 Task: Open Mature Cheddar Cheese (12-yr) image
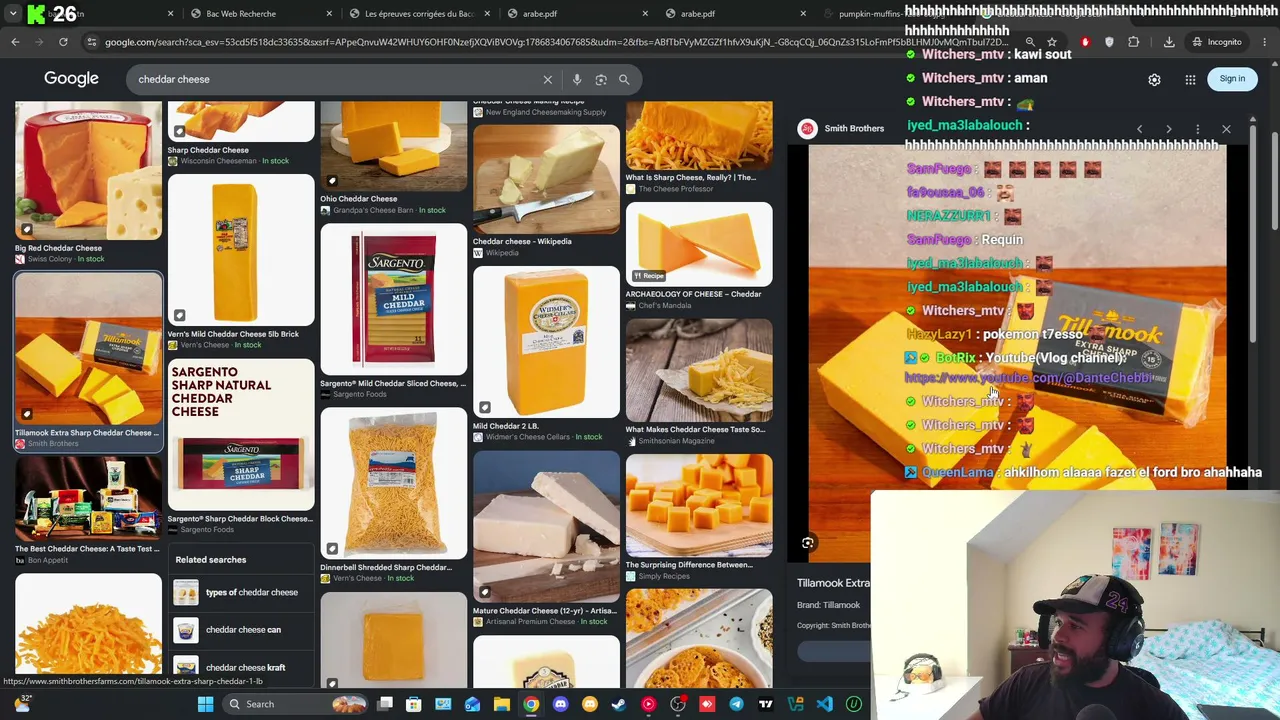(x=546, y=527)
